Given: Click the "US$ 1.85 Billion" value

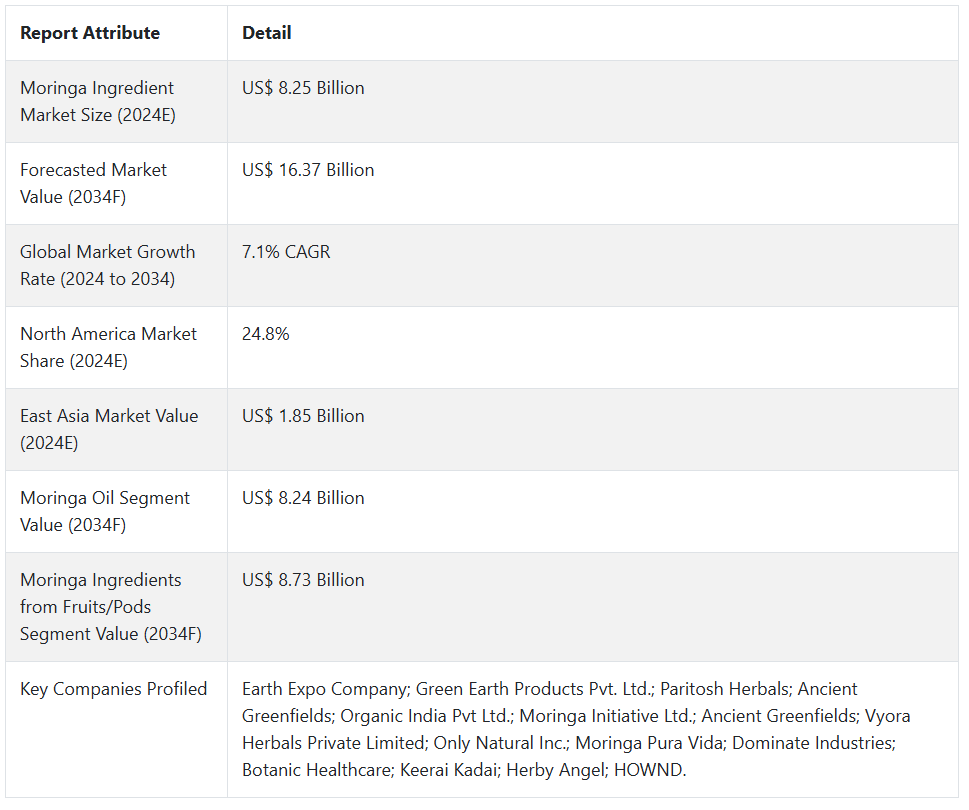Looking at the screenshot, I should 303,416.
